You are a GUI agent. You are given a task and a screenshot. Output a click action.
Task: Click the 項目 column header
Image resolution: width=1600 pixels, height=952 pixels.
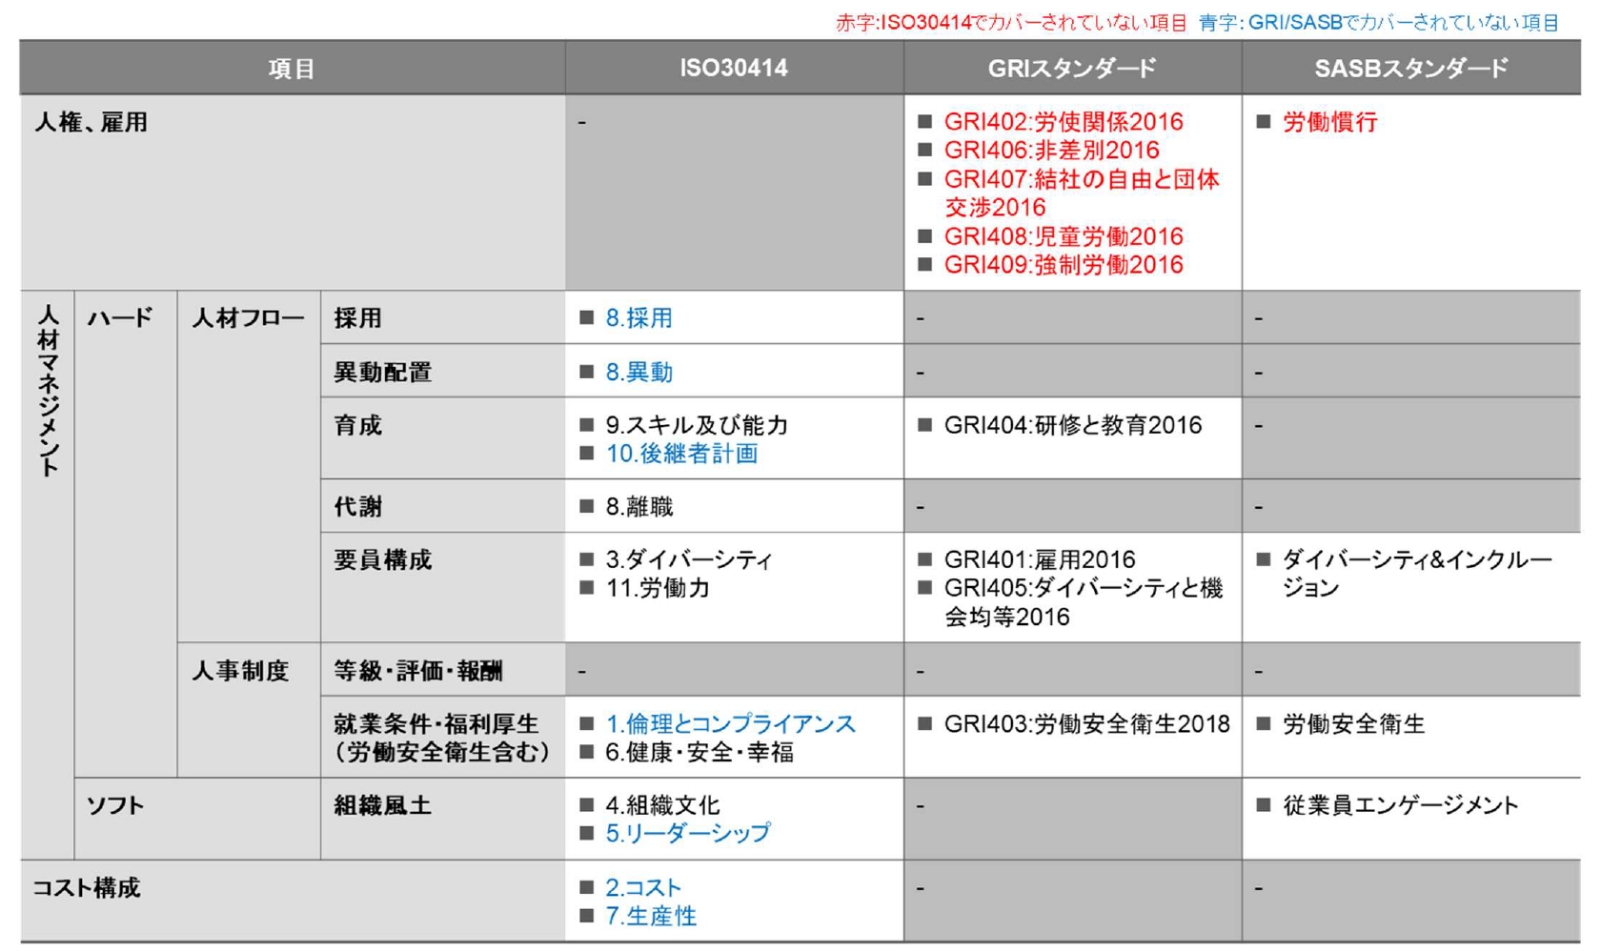pyautogui.click(x=292, y=68)
